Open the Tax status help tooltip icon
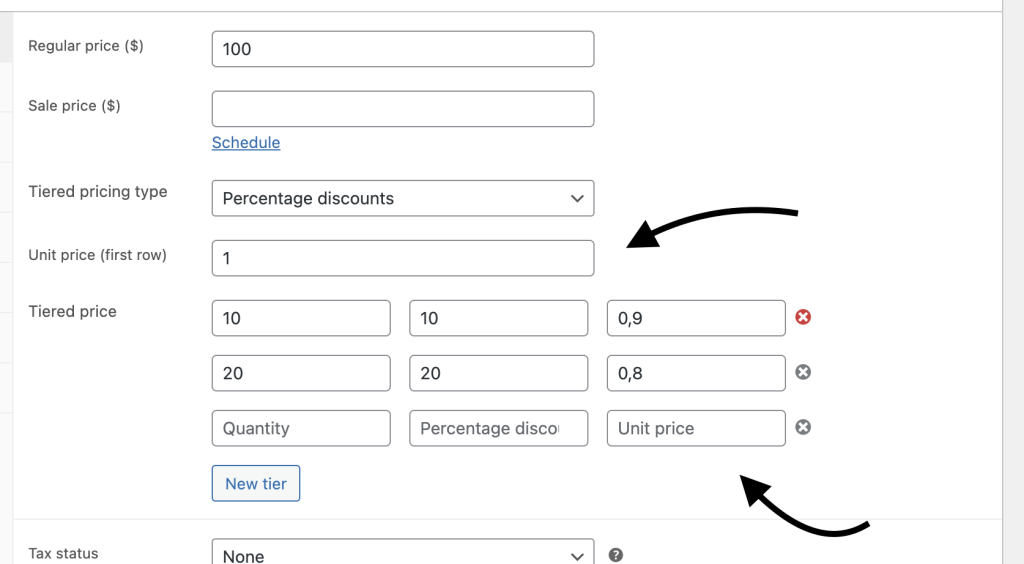1024x564 pixels. click(616, 555)
